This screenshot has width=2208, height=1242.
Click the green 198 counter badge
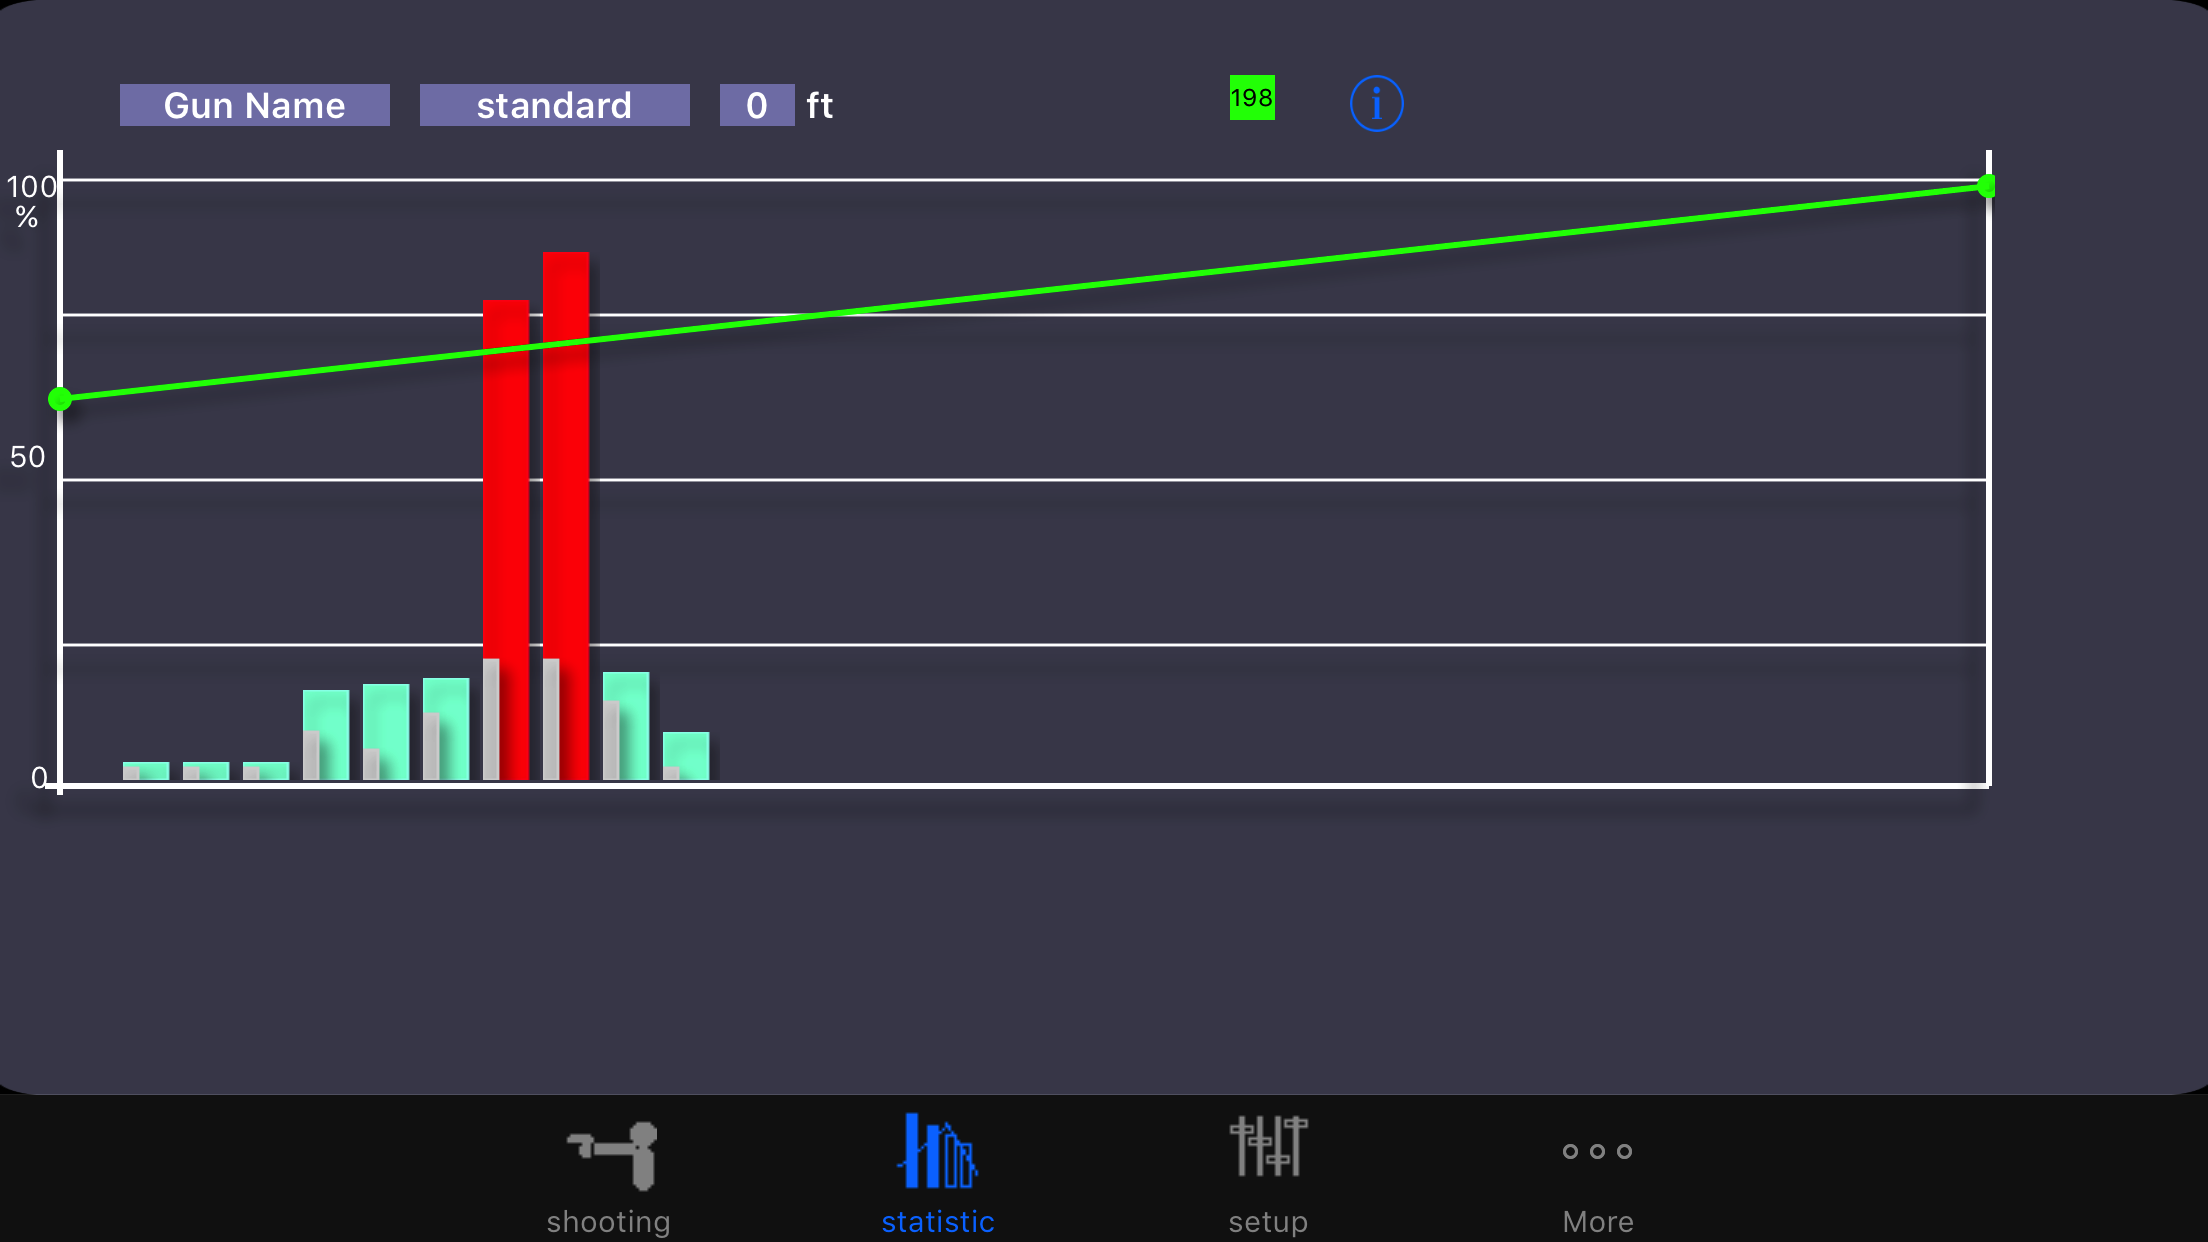(1252, 98)
